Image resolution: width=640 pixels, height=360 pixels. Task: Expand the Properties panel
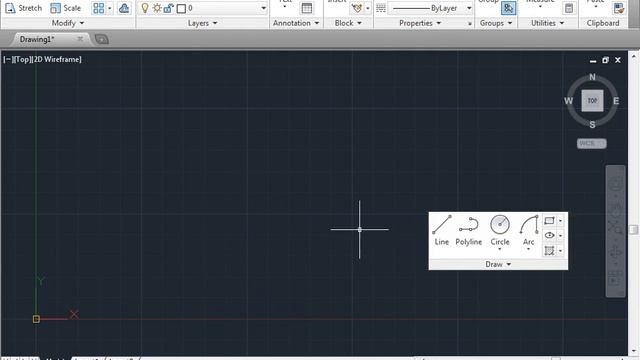[420, 23]
